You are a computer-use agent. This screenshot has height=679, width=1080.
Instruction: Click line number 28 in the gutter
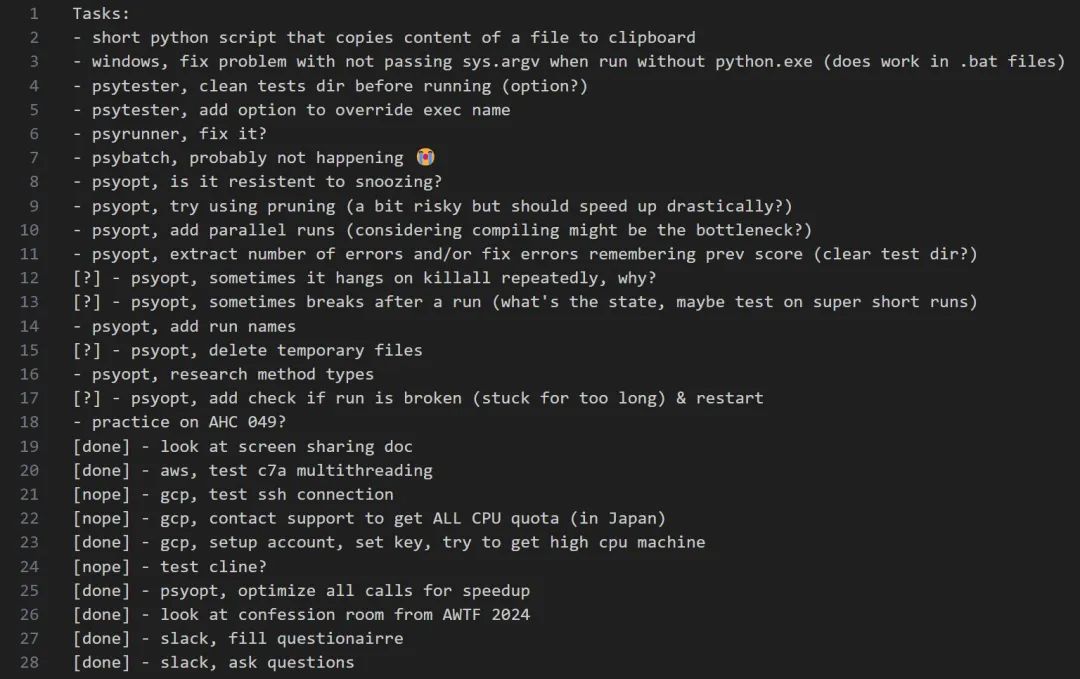(x=29, y=662)
